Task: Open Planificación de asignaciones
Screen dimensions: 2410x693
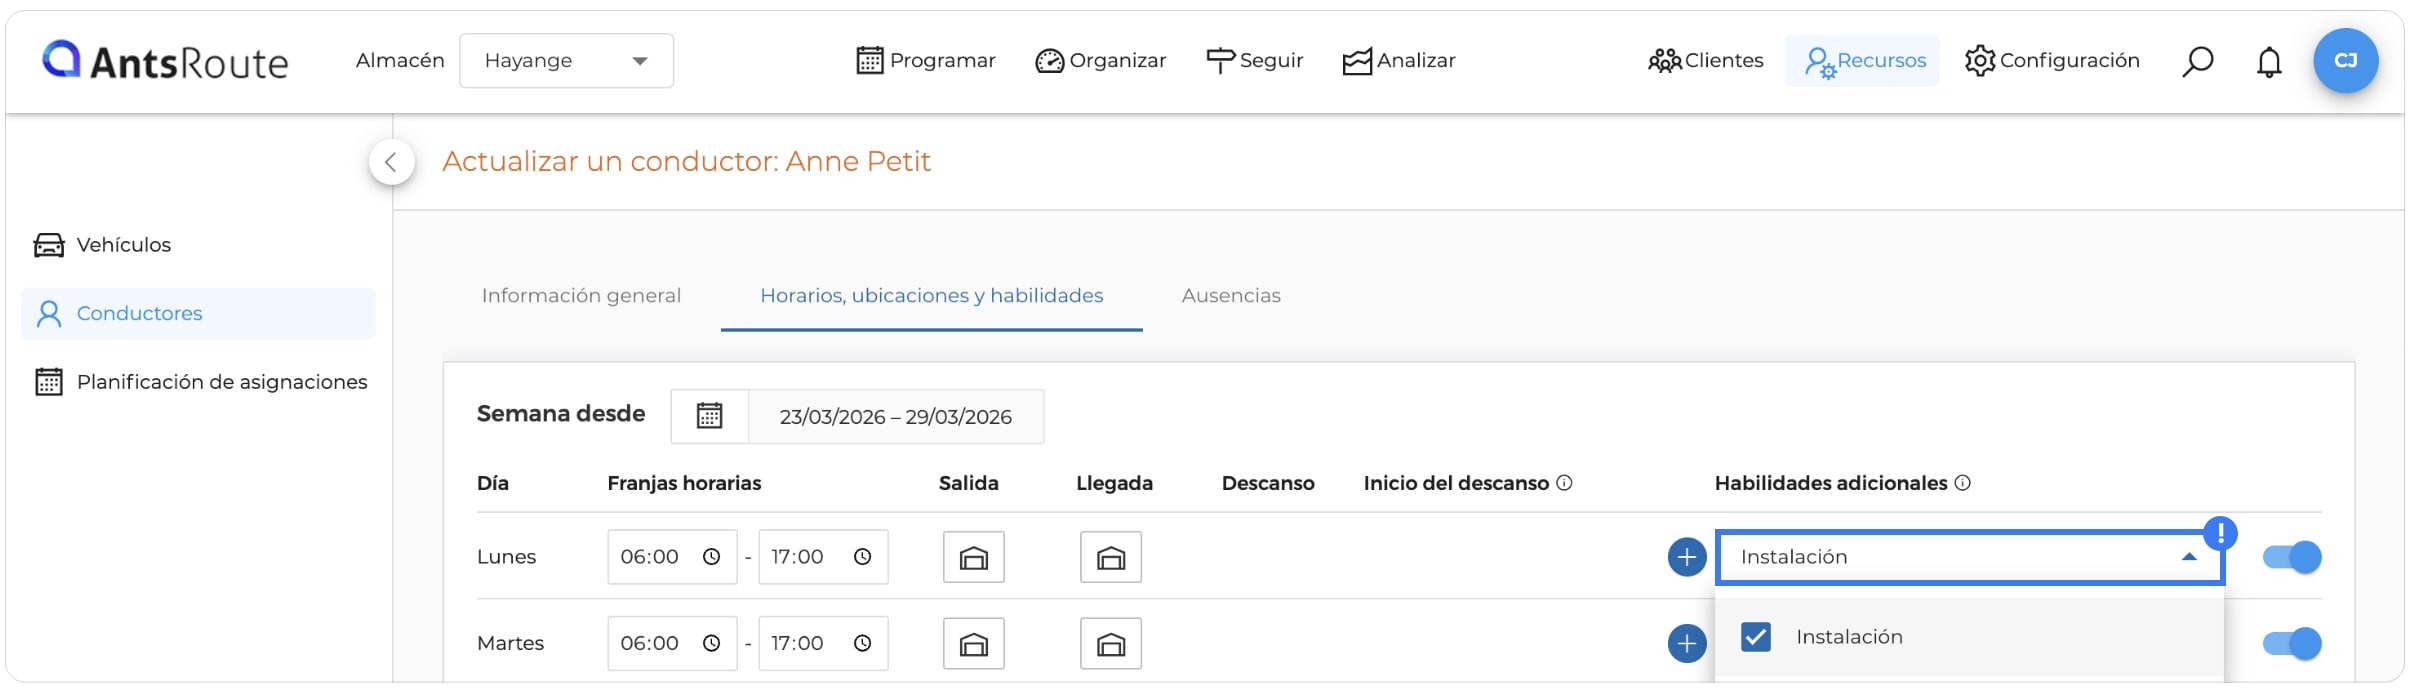Action: 201,382
